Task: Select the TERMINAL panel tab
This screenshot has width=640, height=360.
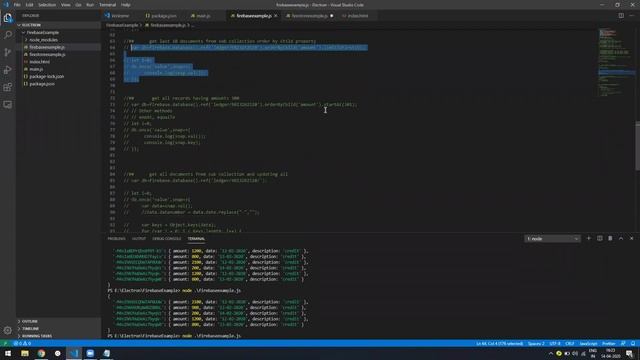Action: pyautogui.click(x=196, y=239)
